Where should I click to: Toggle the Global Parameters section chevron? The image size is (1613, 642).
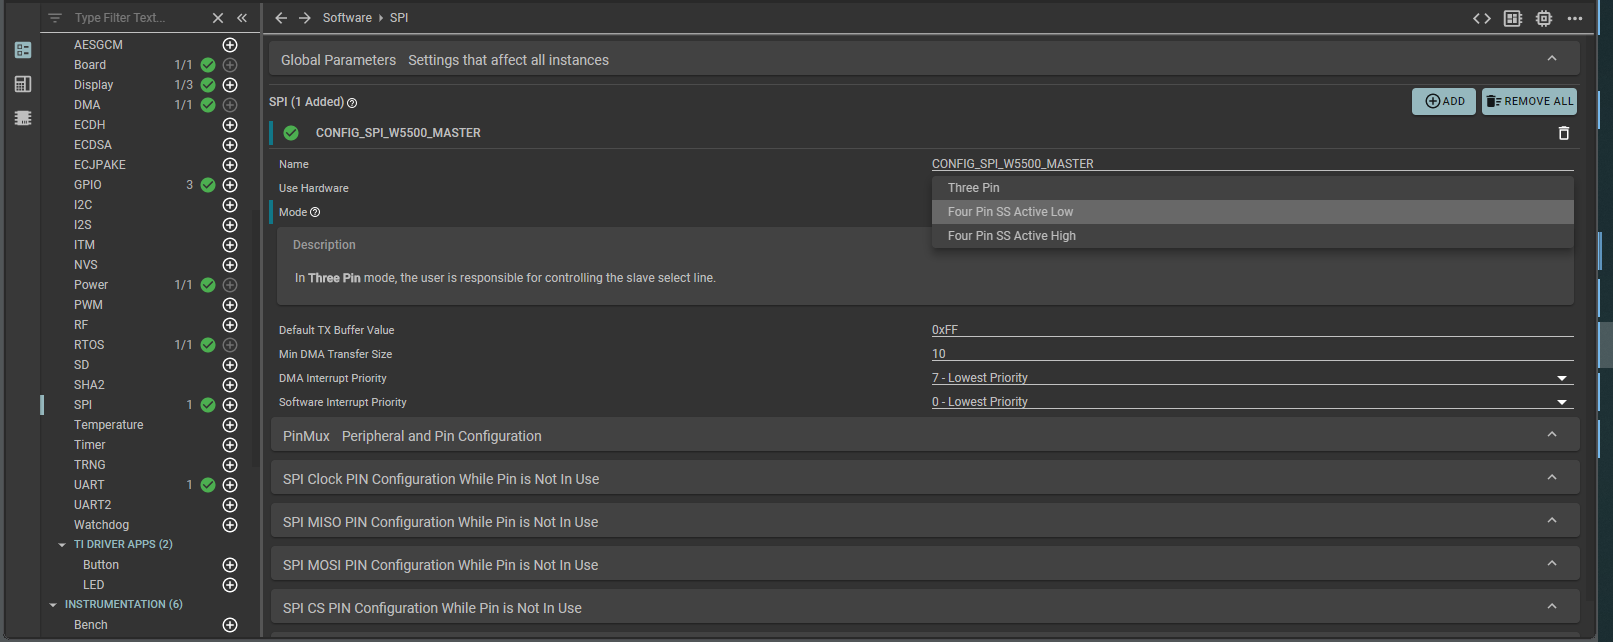coord(1552,59)
